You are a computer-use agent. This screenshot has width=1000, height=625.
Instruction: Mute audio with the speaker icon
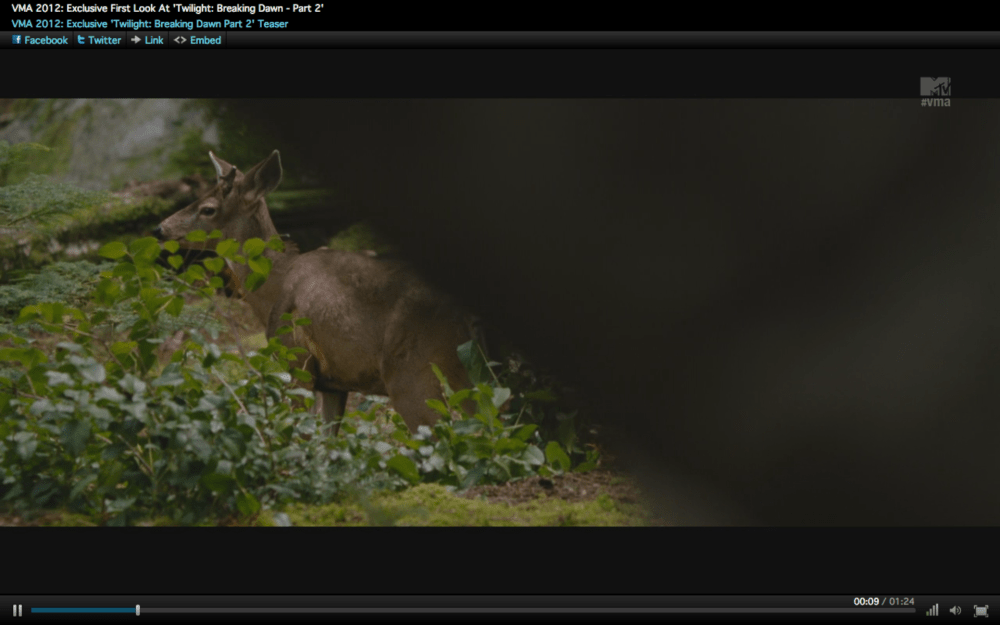tap(955, 610)
